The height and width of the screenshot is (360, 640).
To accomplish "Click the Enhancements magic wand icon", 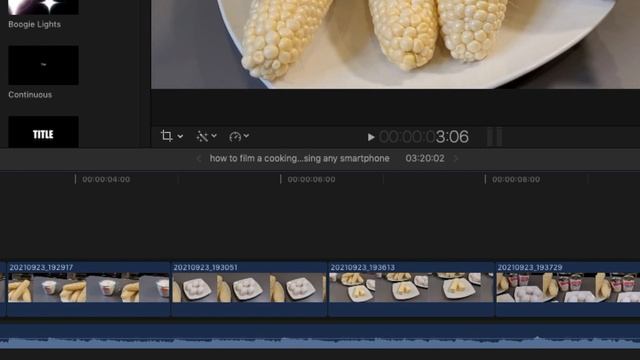I will (202, 136).
